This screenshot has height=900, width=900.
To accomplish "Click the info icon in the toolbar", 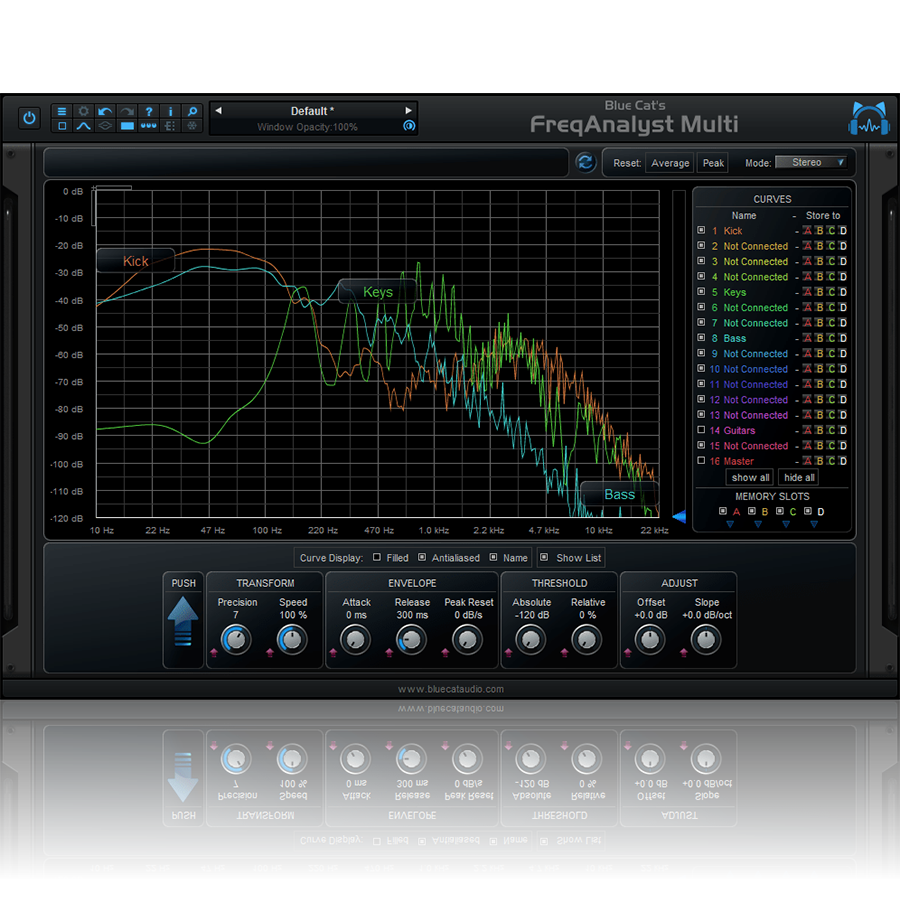I will (171, 112).
